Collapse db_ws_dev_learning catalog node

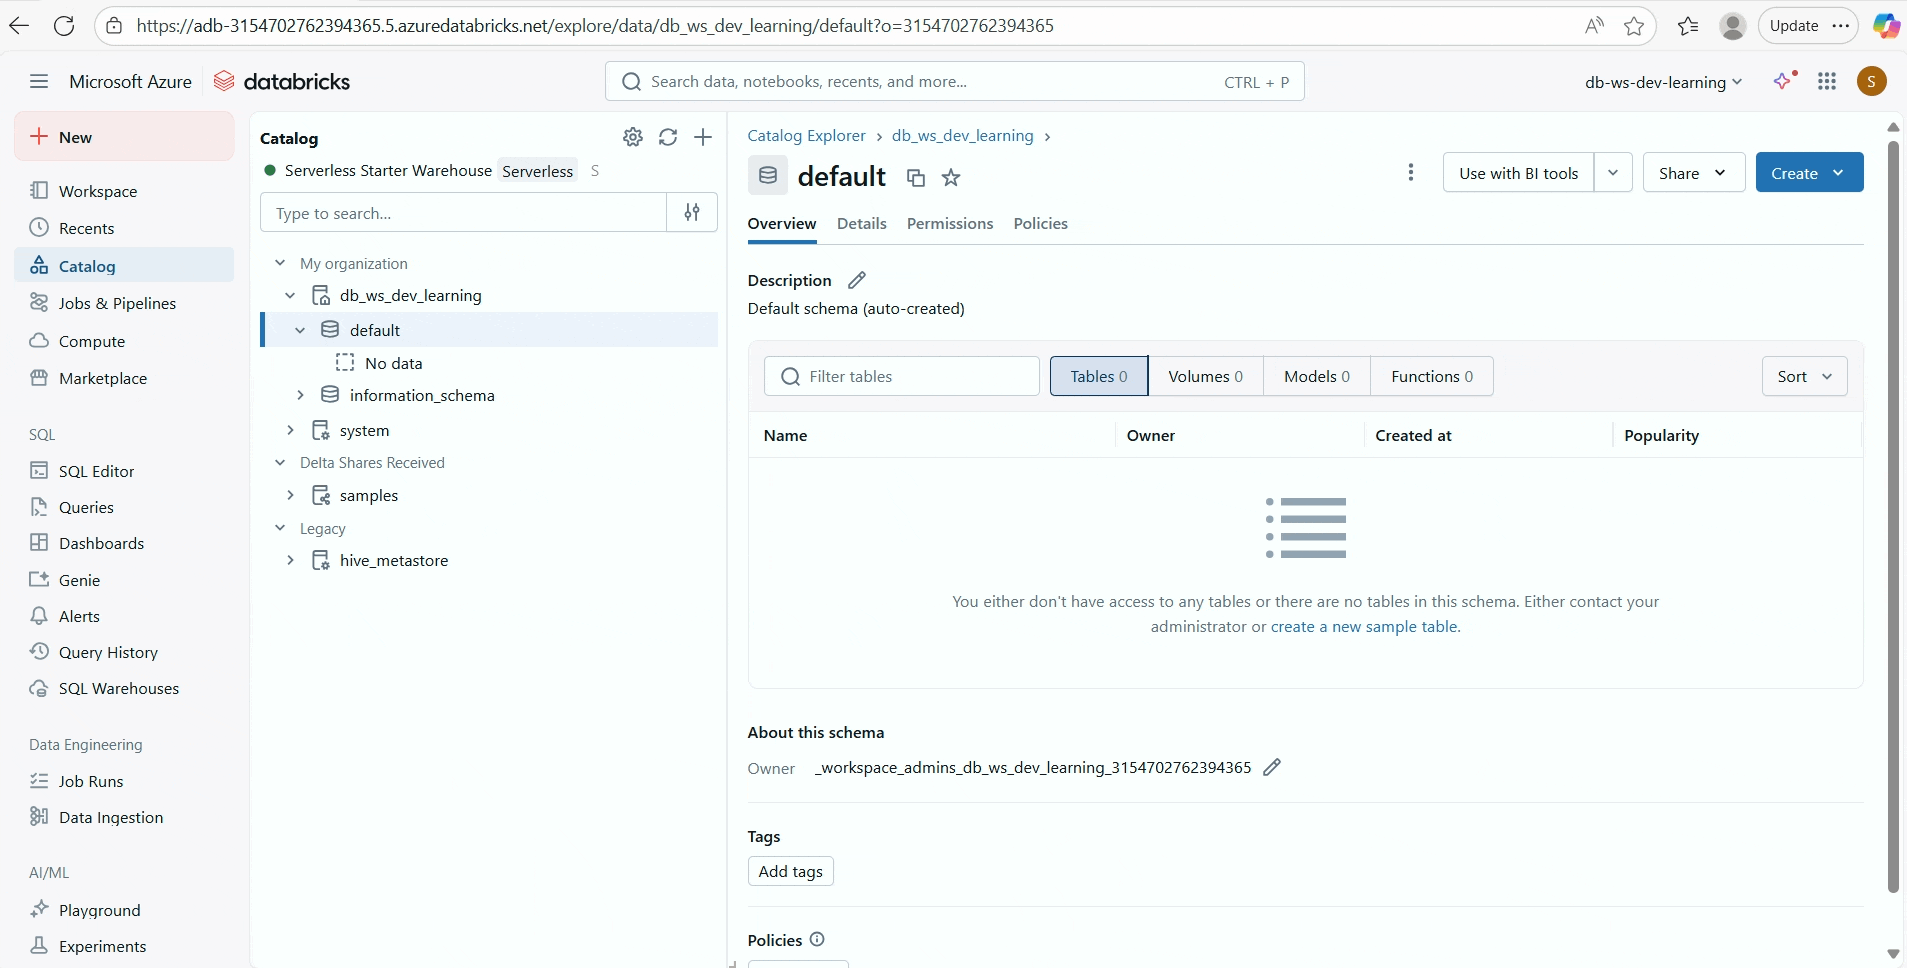(x=290, y=295)
